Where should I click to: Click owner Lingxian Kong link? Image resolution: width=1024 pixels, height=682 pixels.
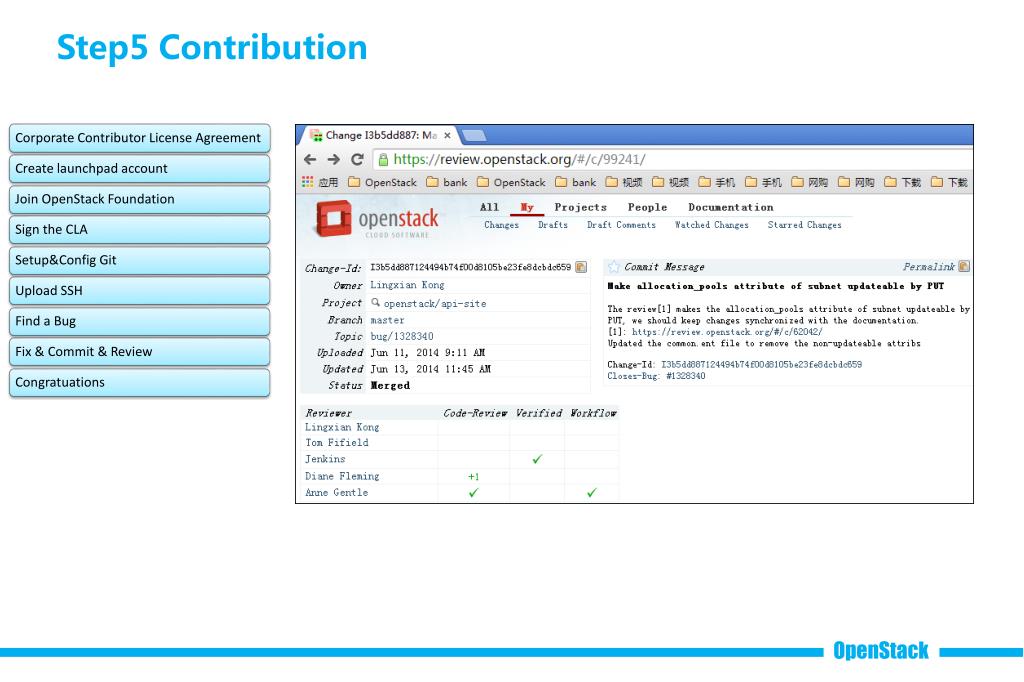click(408, 285)
